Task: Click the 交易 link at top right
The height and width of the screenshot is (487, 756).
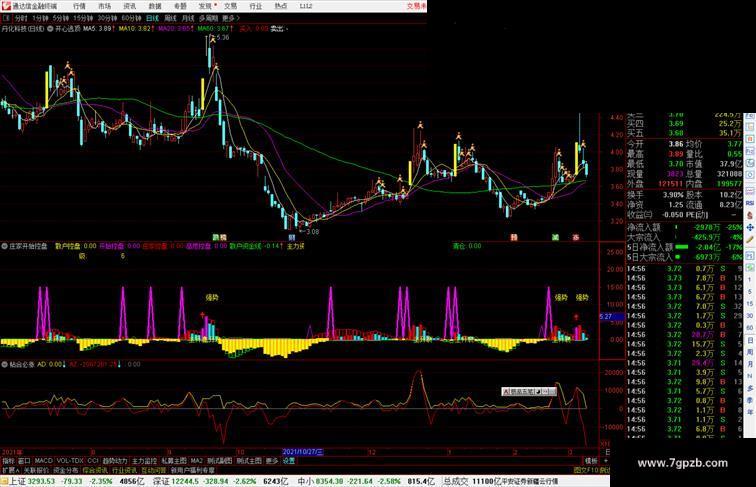Action: [x=416, y=6]
